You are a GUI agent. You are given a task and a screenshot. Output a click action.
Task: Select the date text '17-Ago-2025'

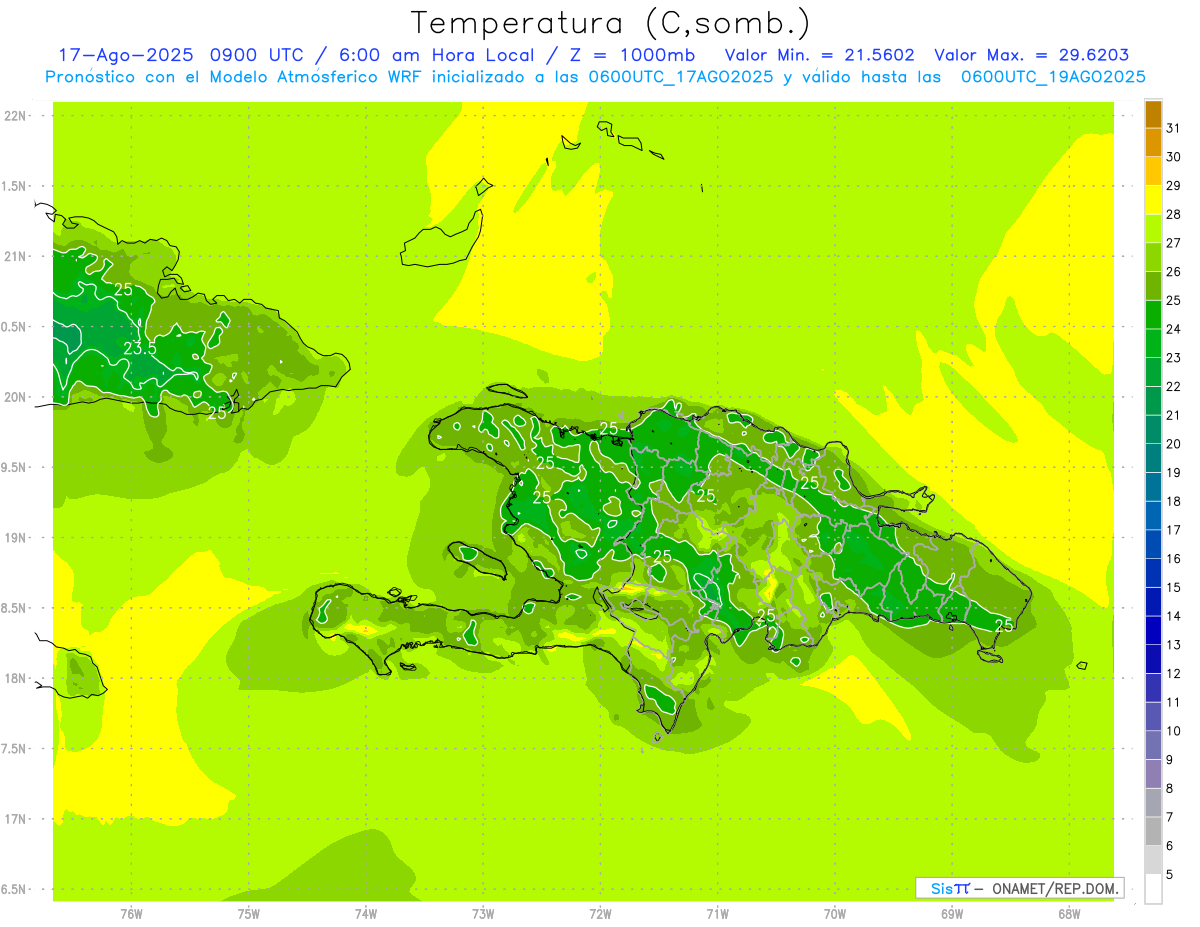coord(126,55)
